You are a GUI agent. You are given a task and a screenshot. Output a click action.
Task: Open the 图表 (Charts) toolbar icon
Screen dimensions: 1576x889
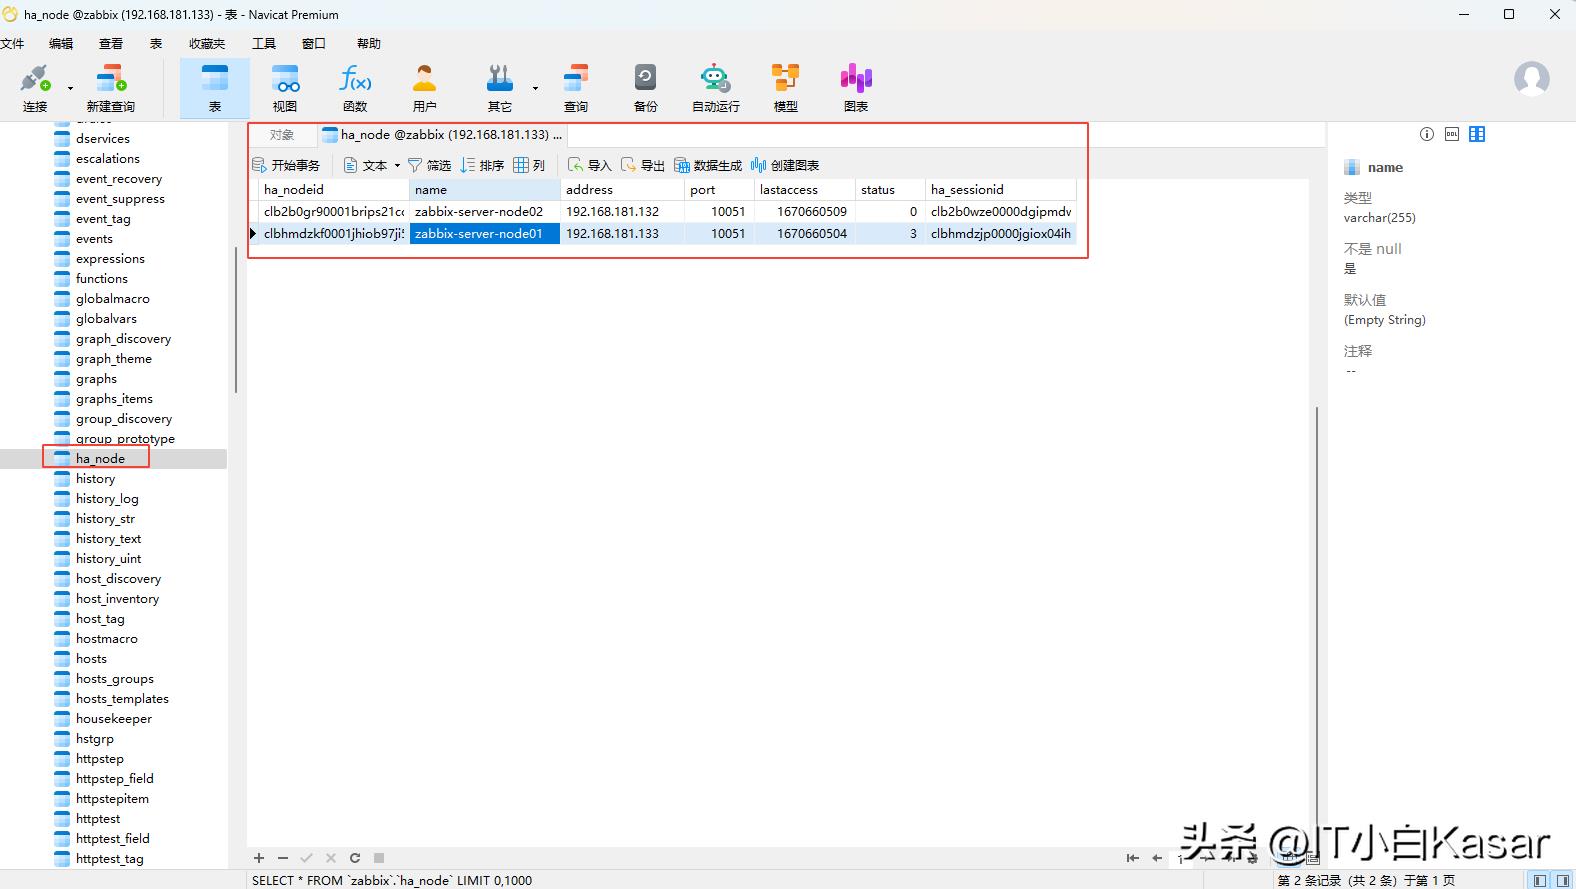[856, 88]
